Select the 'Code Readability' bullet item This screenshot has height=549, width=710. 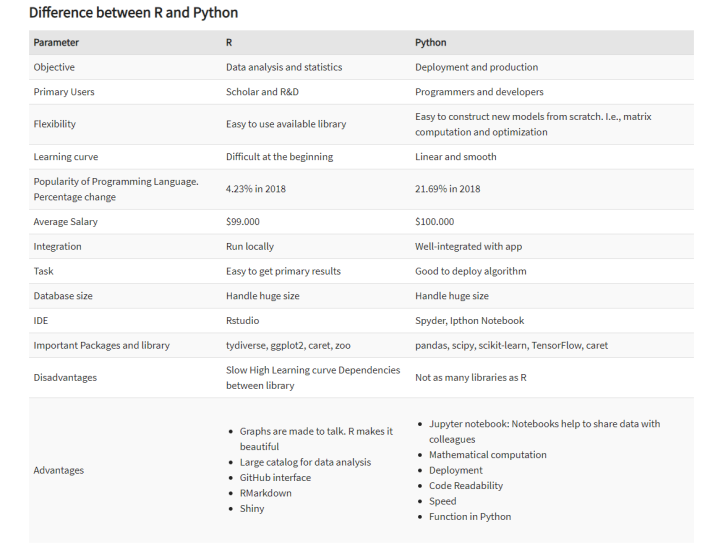click(466, 486)
